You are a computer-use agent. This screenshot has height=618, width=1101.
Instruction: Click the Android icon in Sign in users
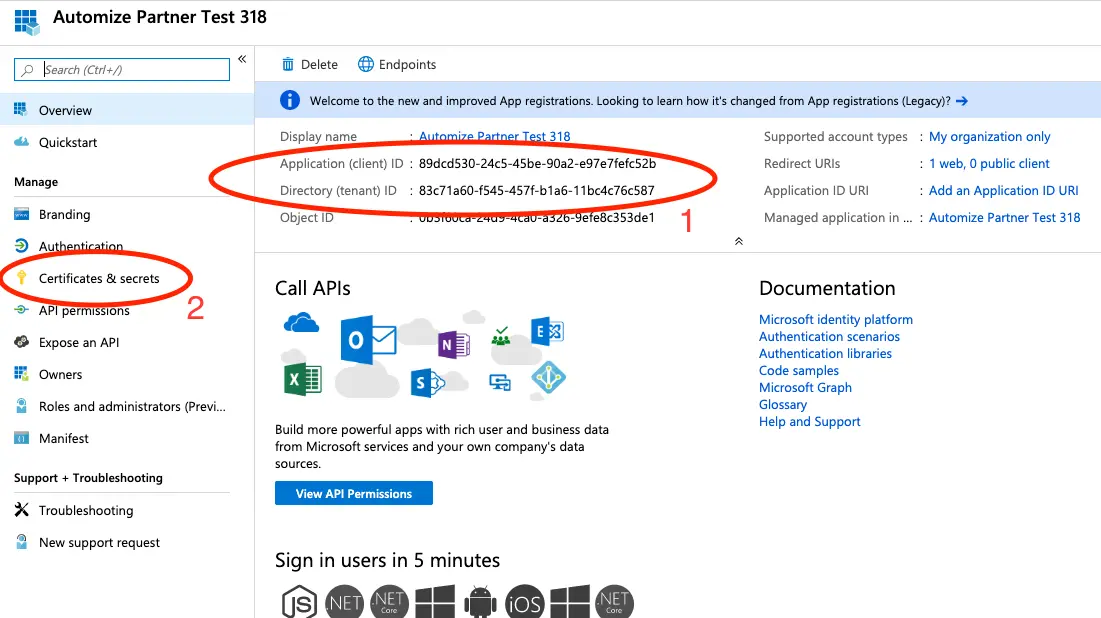[479, 601]
